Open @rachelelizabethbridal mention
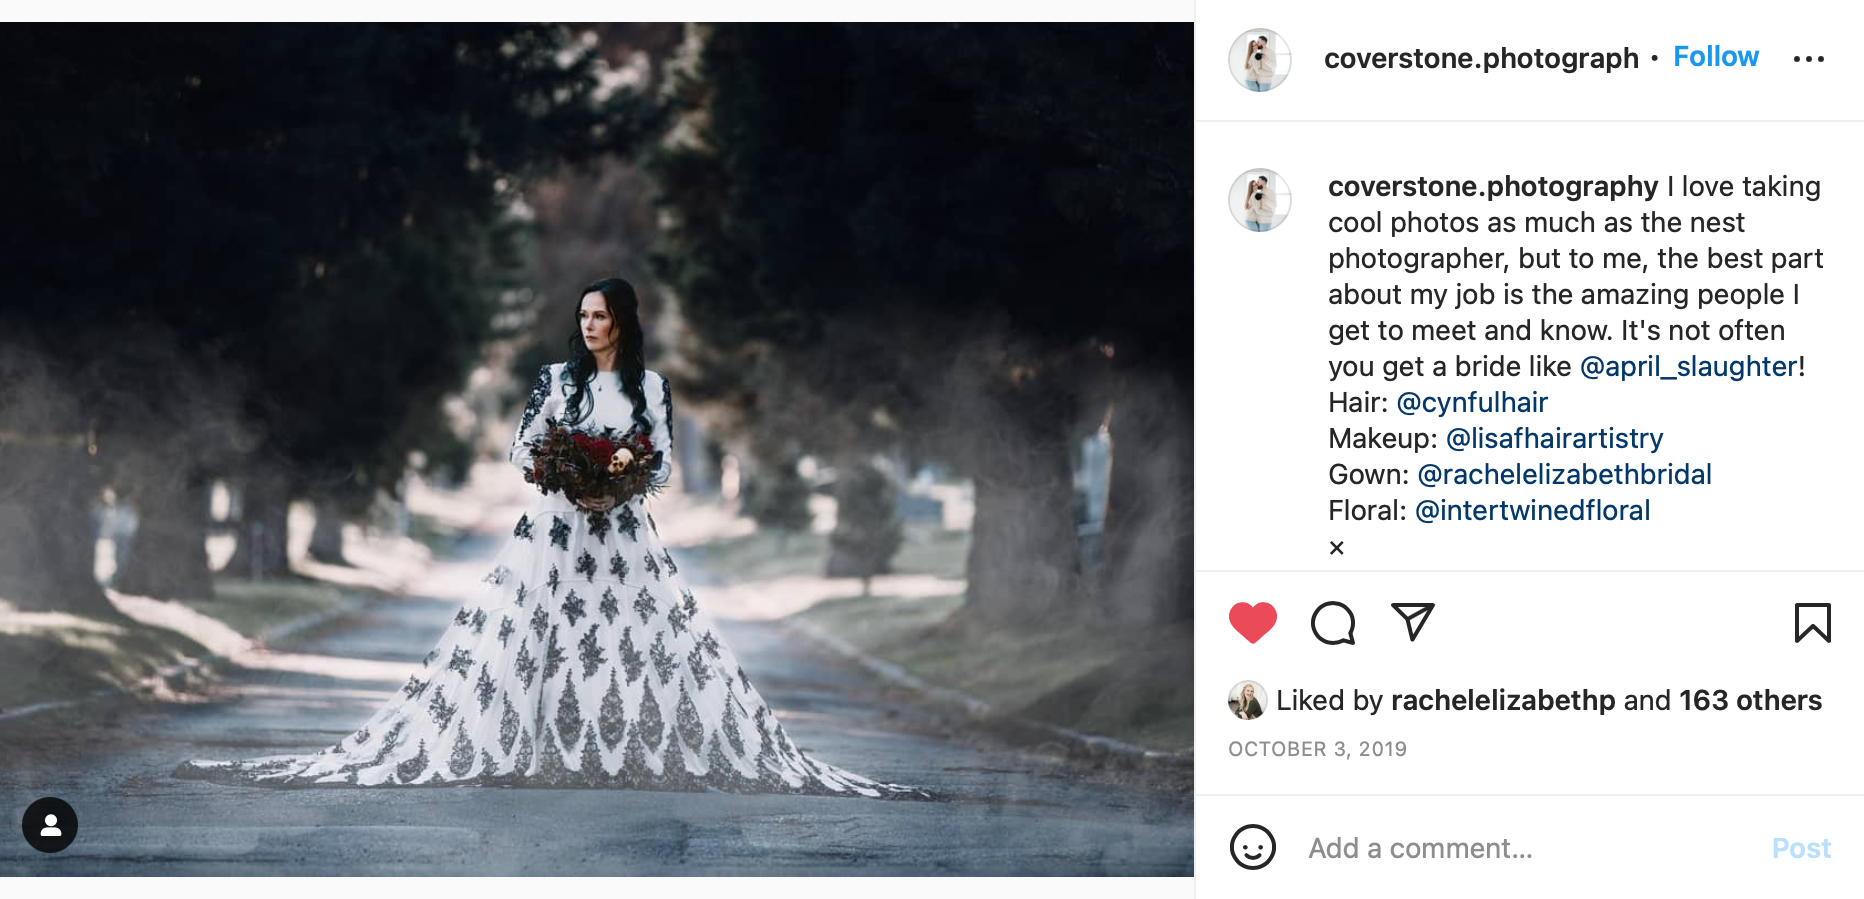Image resolution: width=1864 pixels, height=899 pixels. click(x=1565, y=474)
